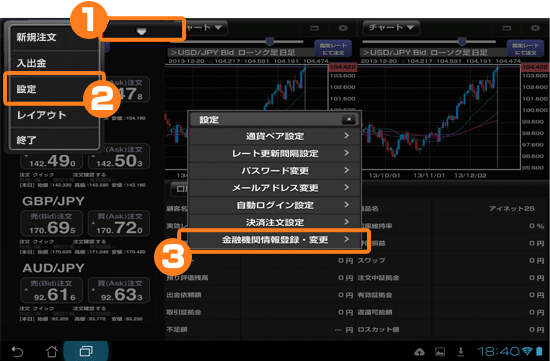Tap 指定レートにて注文 on right chart

(525, 48)
